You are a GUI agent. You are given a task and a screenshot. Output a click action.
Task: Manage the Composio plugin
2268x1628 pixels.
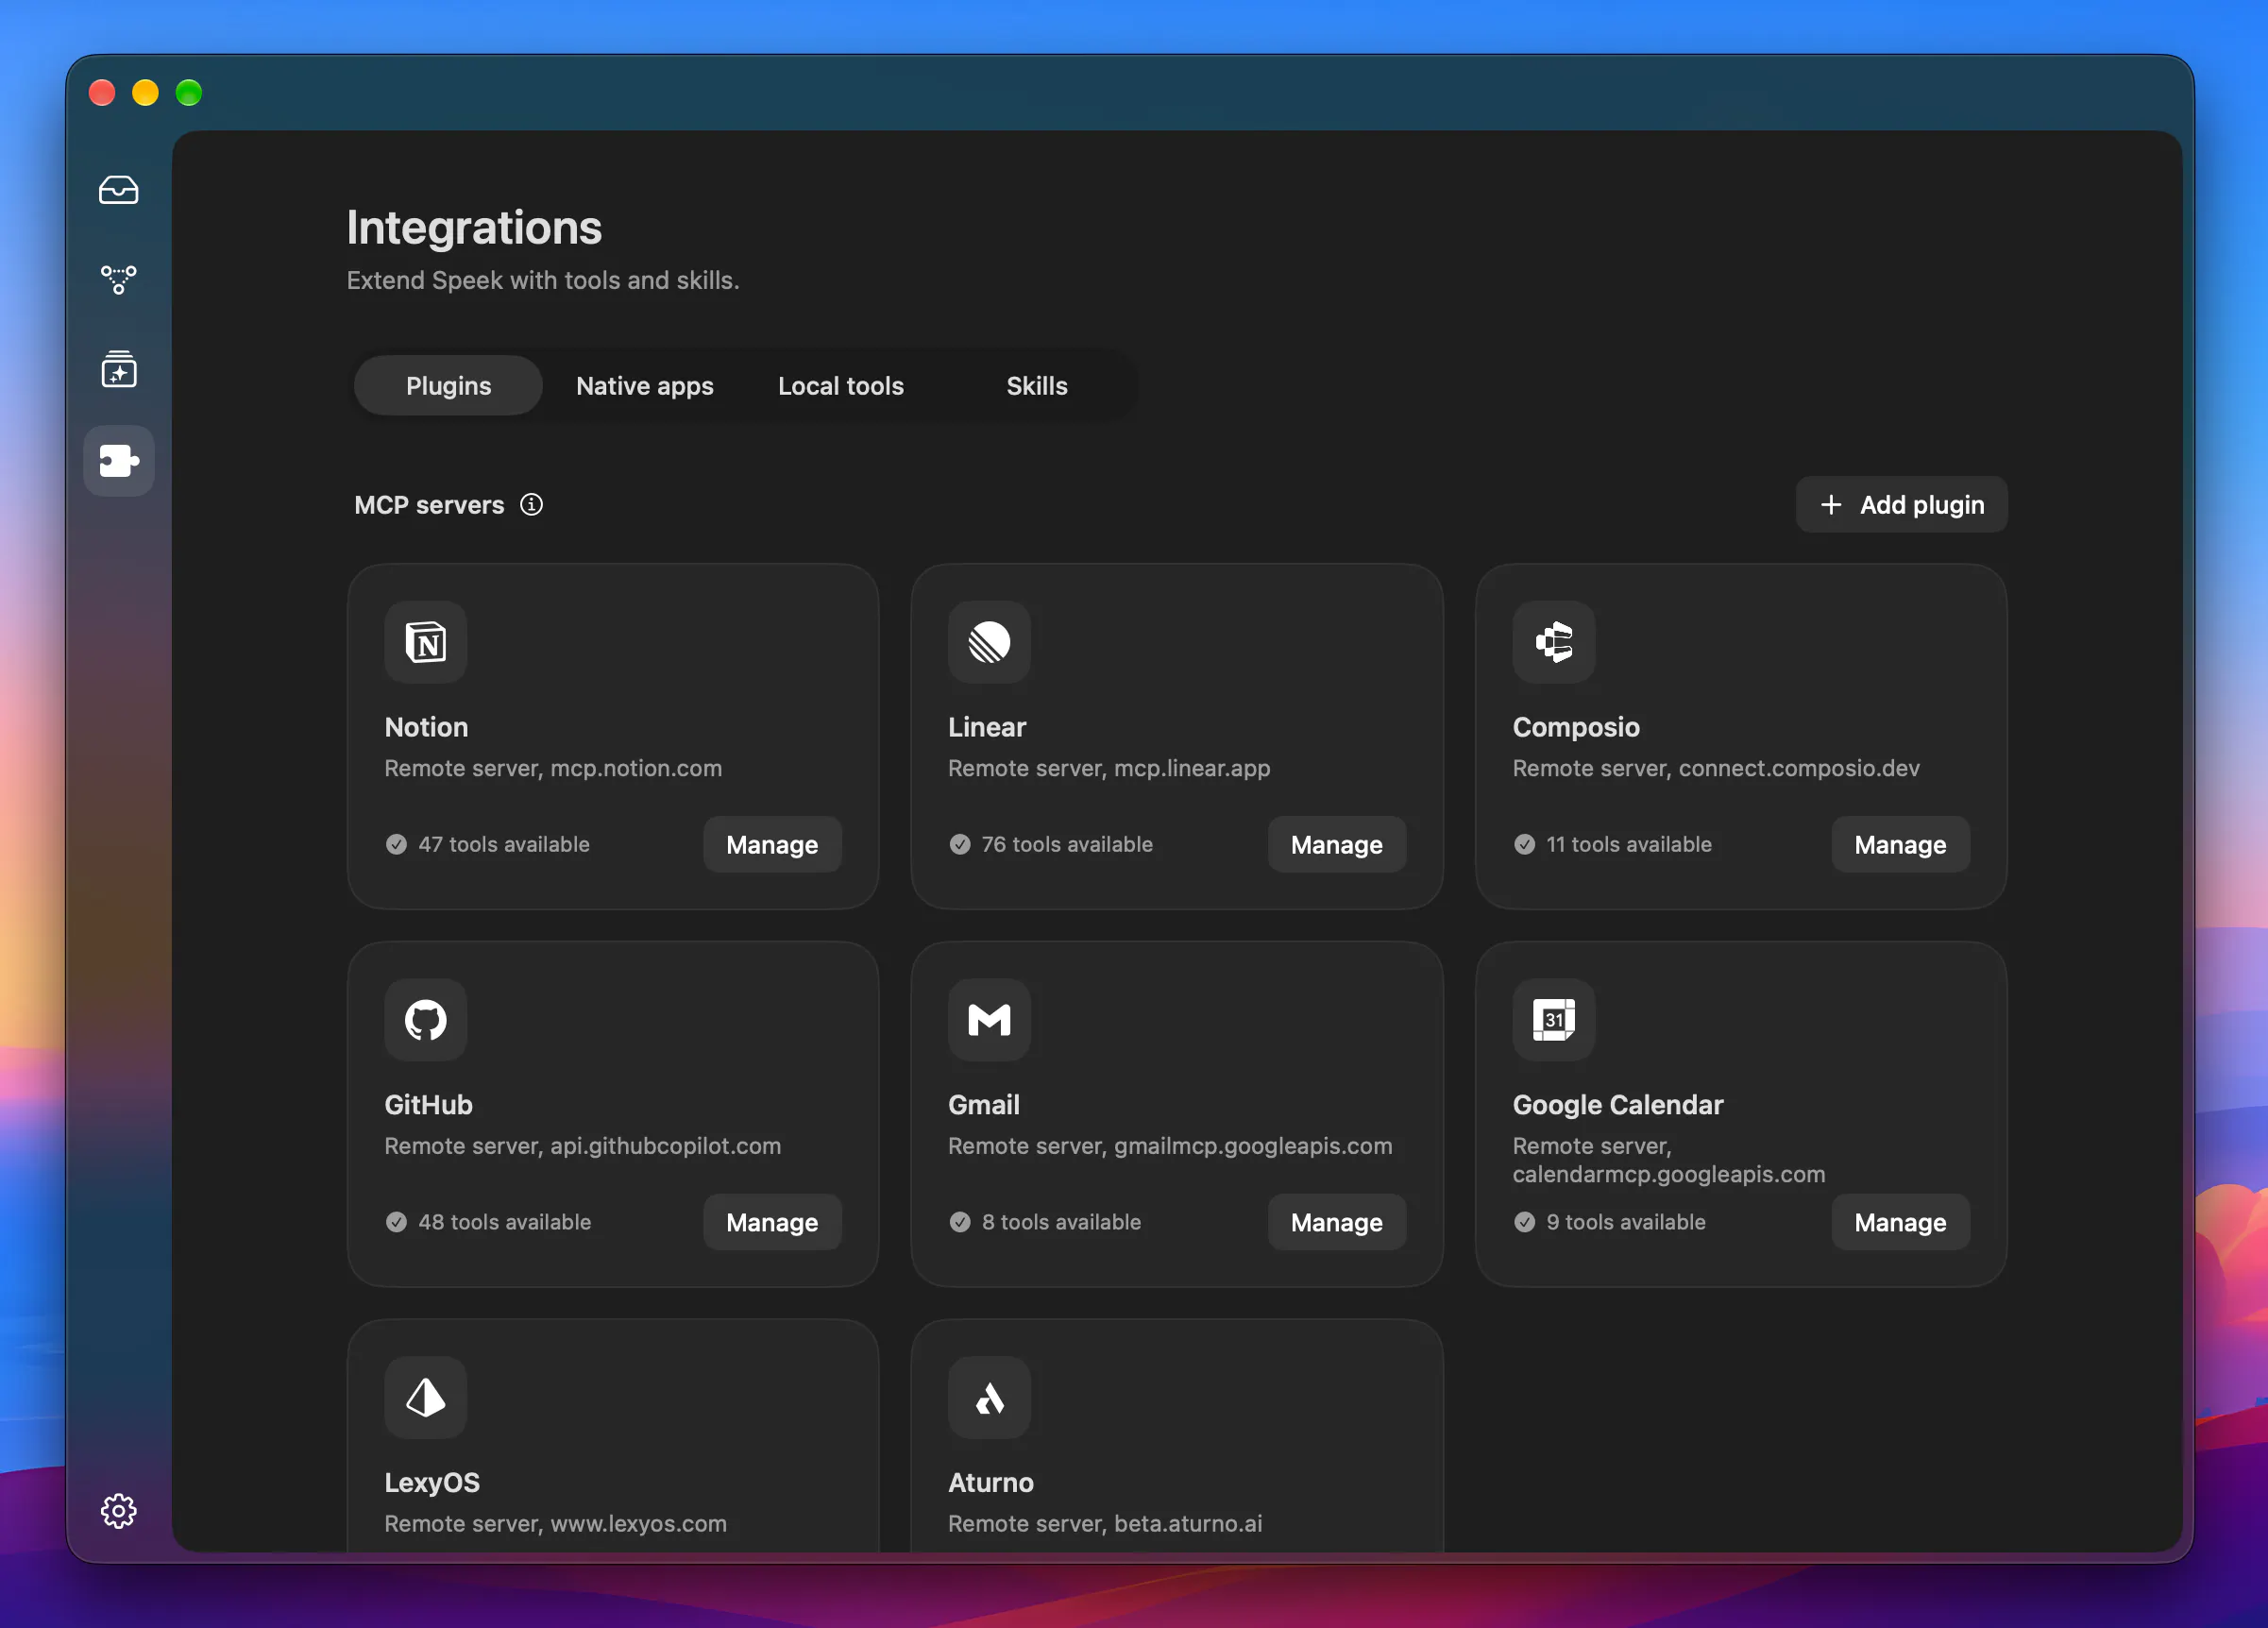(1900, 845)
